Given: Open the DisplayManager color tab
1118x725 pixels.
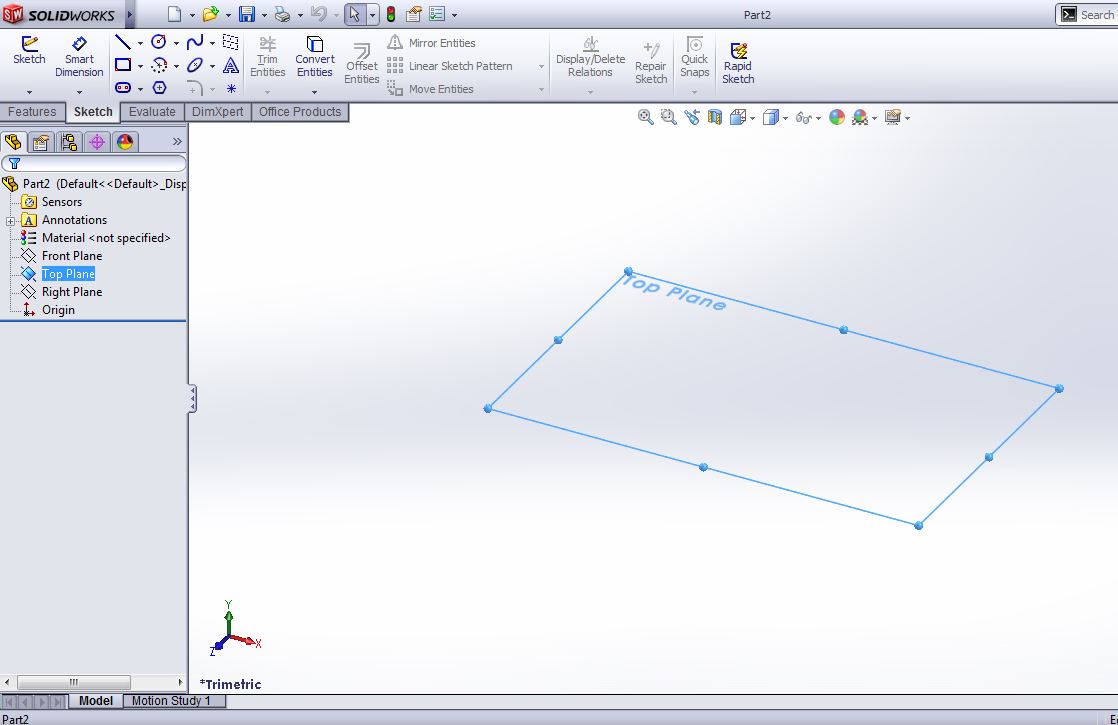Looking at the screenshot, I should tap(125, 141).
